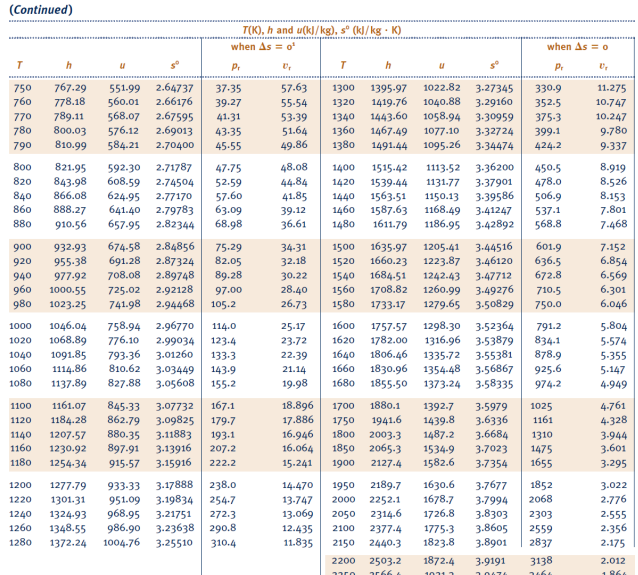The height and width of the screenshot is (575, 638).
Task: Select the h value 910.56
Action: 71,224
